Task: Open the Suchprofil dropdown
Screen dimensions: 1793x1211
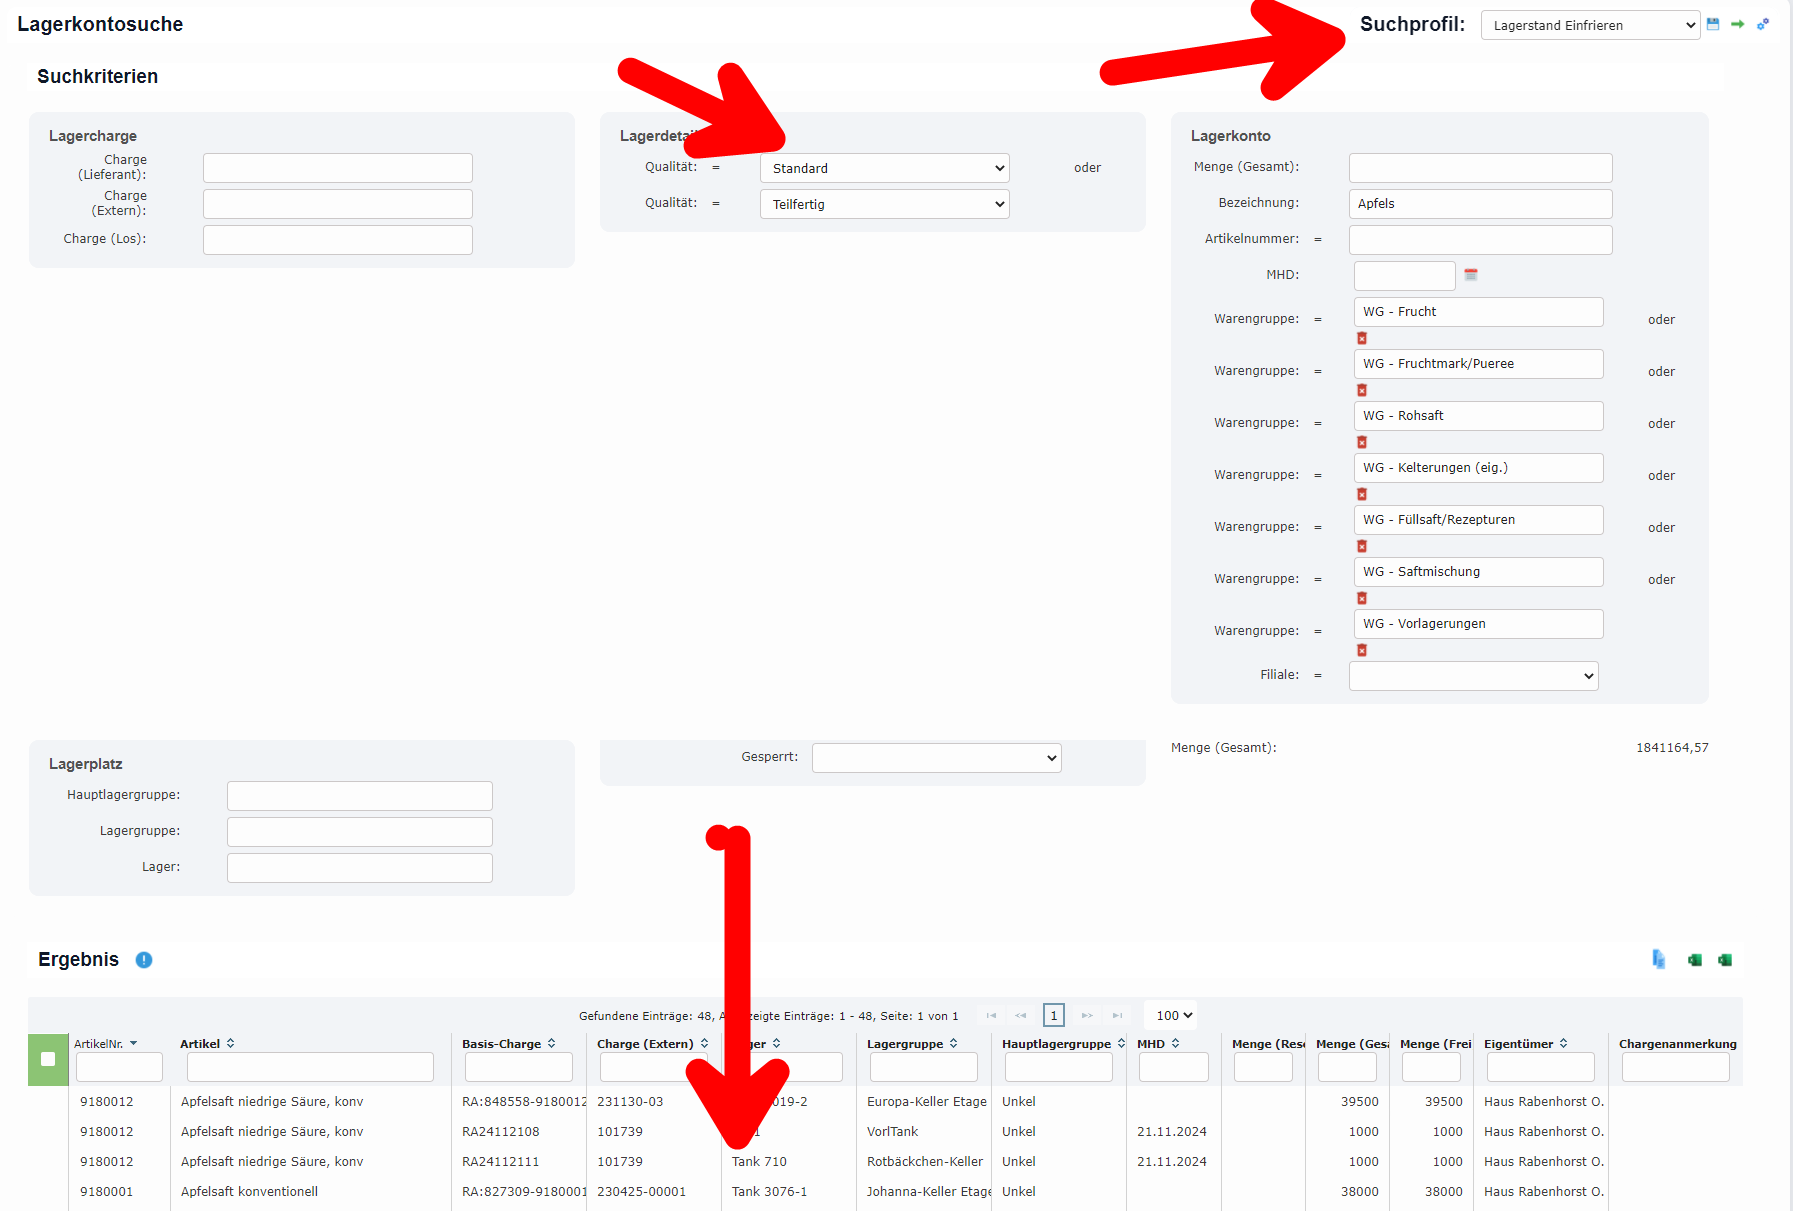Action: coord(1590,25)
